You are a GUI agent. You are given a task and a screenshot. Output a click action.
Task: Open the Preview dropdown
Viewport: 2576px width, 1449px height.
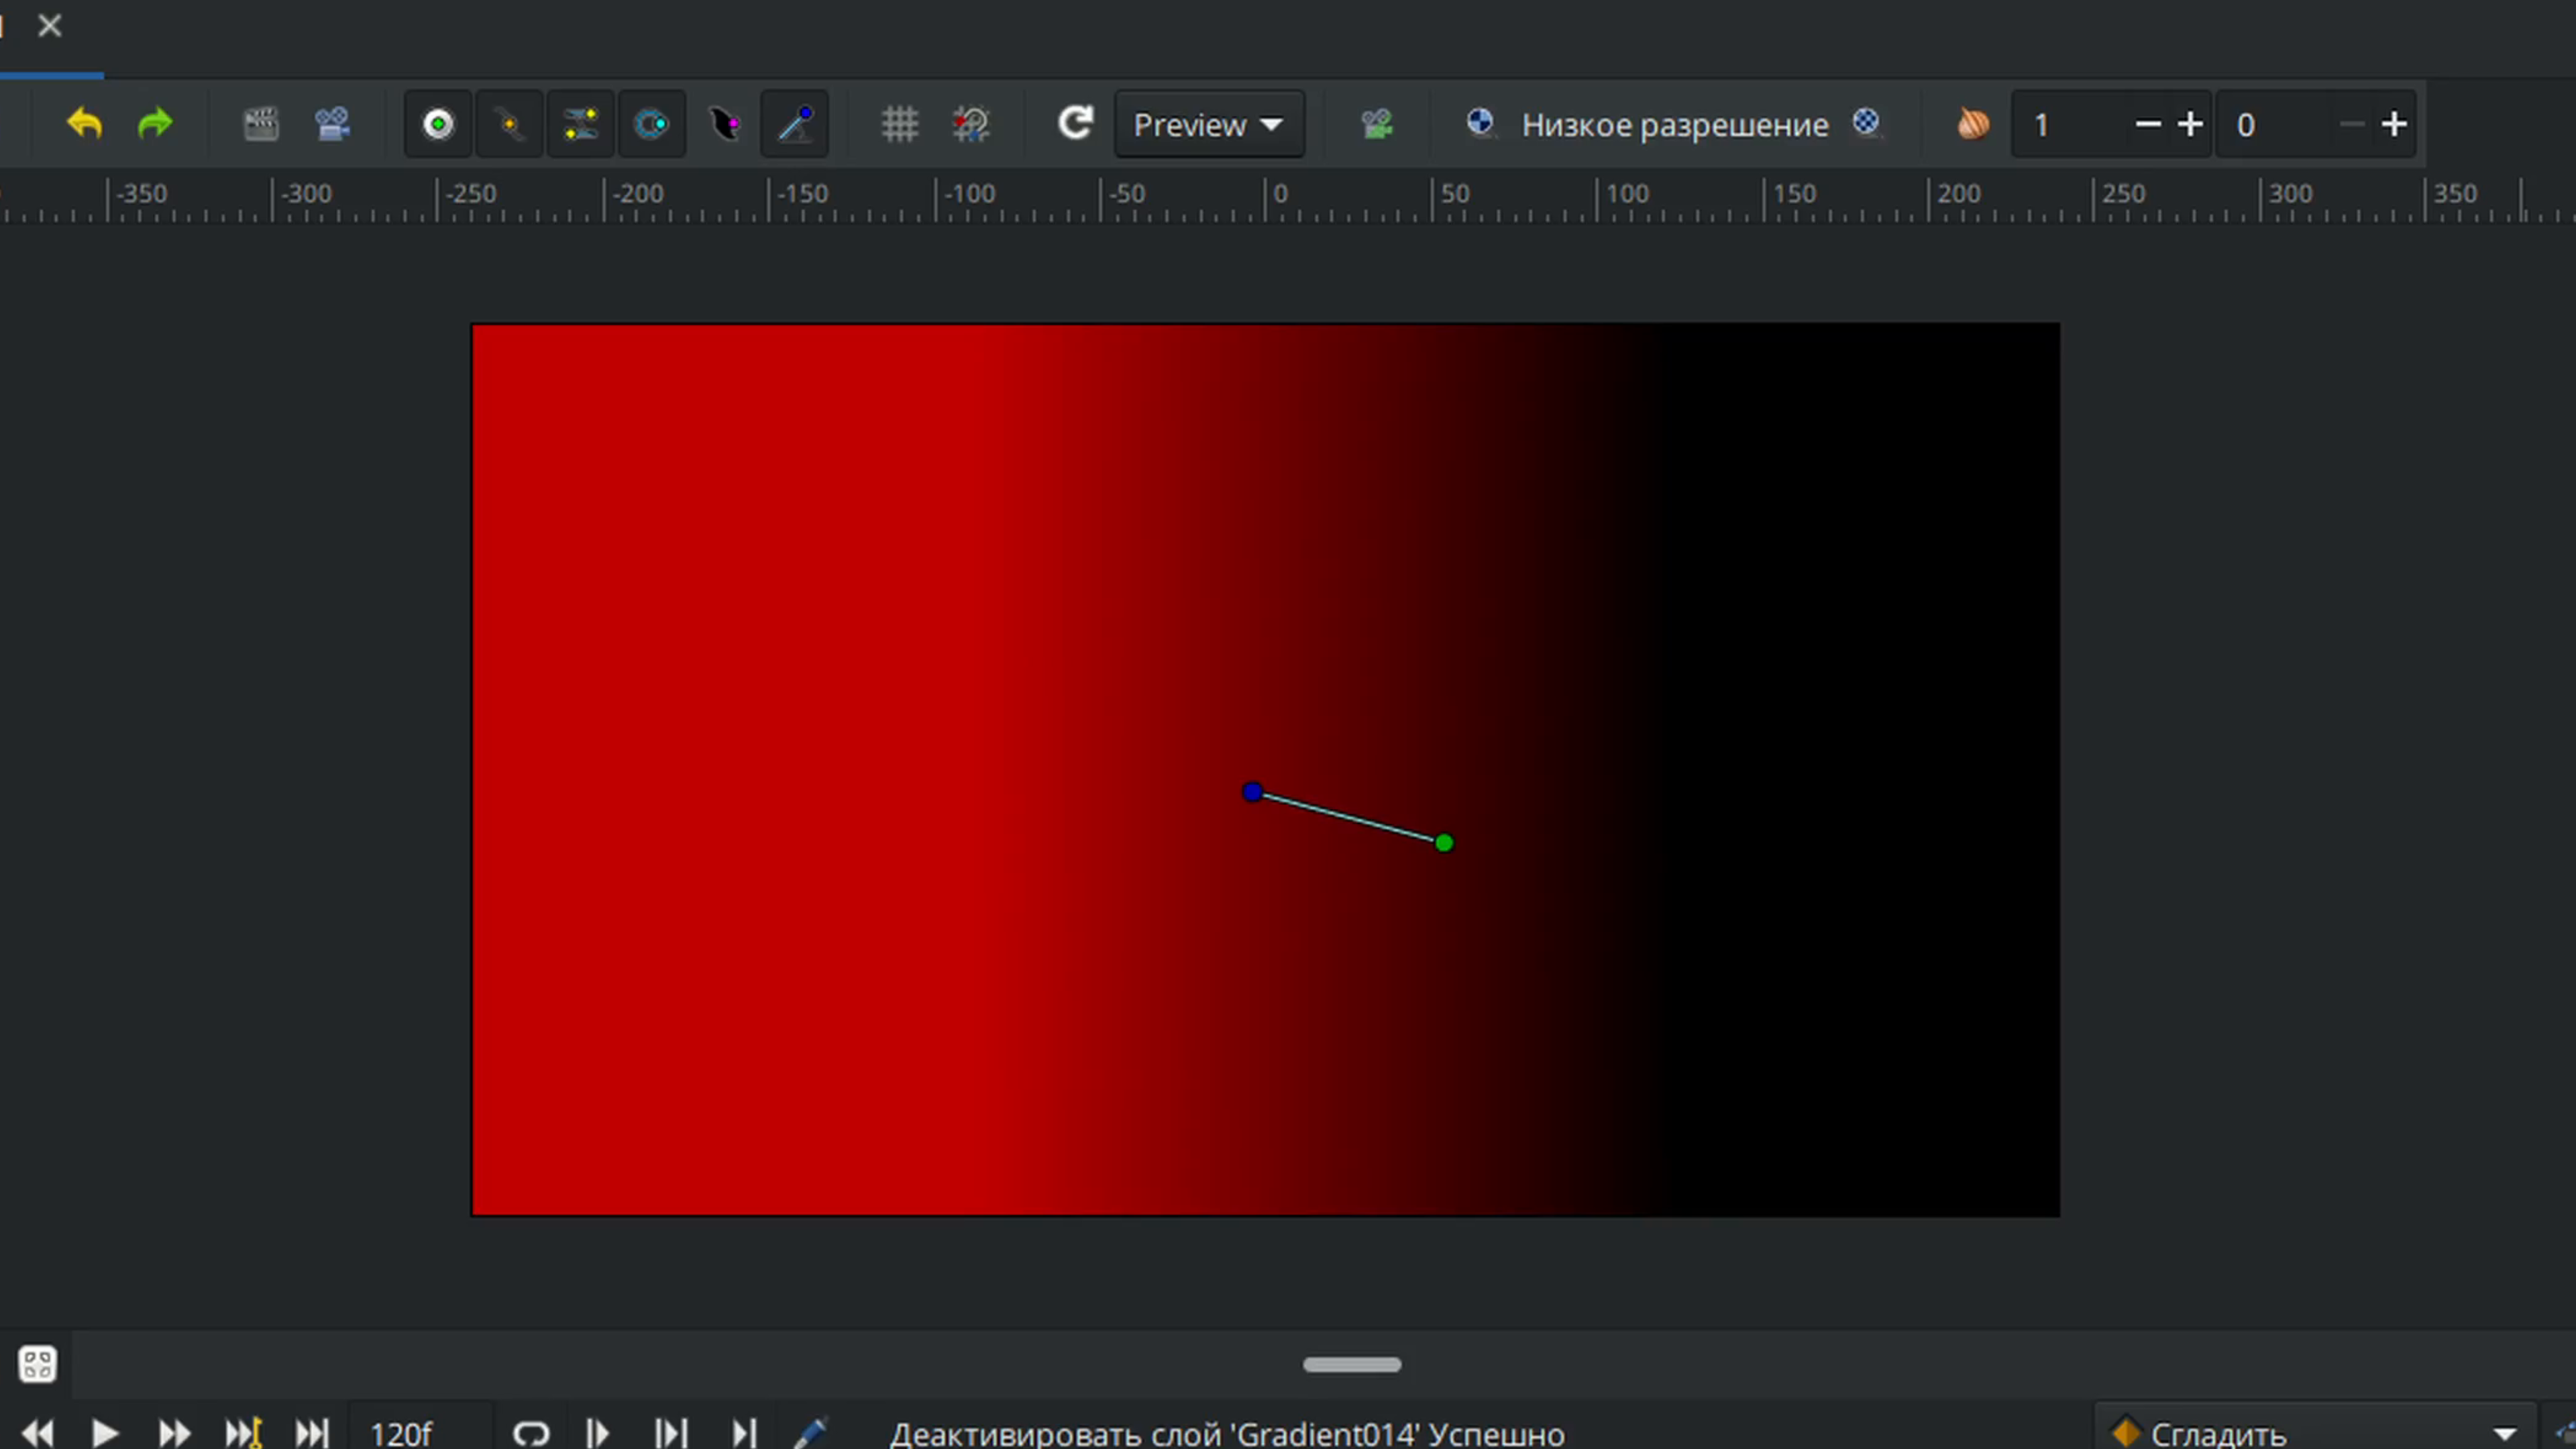(x=1209, y=124)
